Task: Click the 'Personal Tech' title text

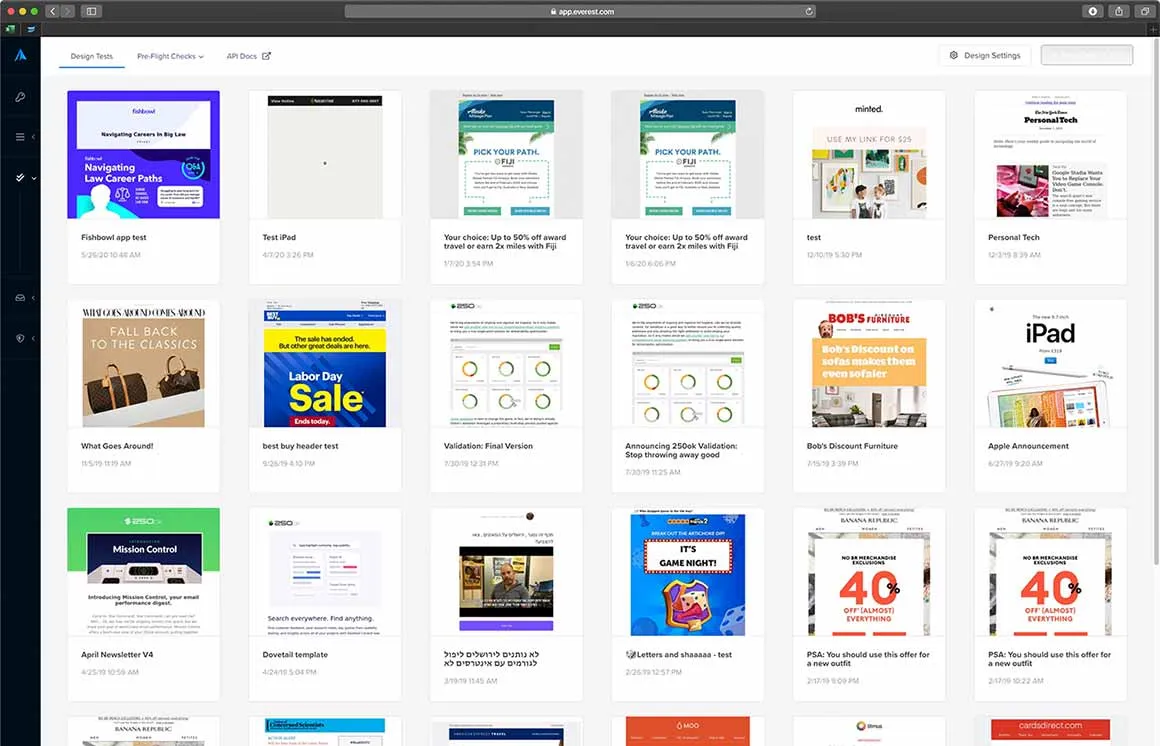Action: (x=1014, y=238)
